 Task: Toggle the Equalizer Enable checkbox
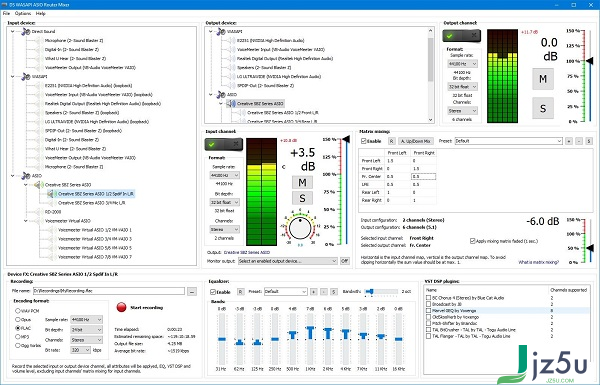click(x=213, y=292)
